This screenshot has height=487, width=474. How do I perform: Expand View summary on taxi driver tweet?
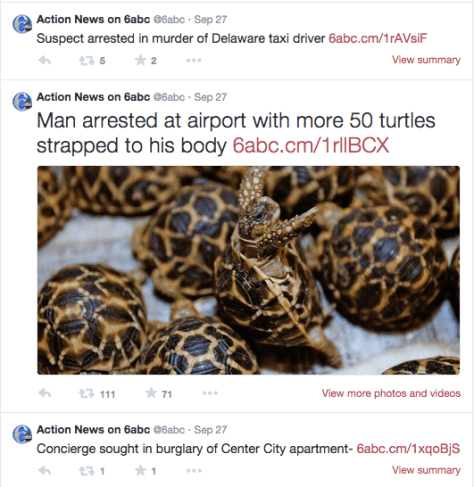pyautogui.click(x=426, y=60)
